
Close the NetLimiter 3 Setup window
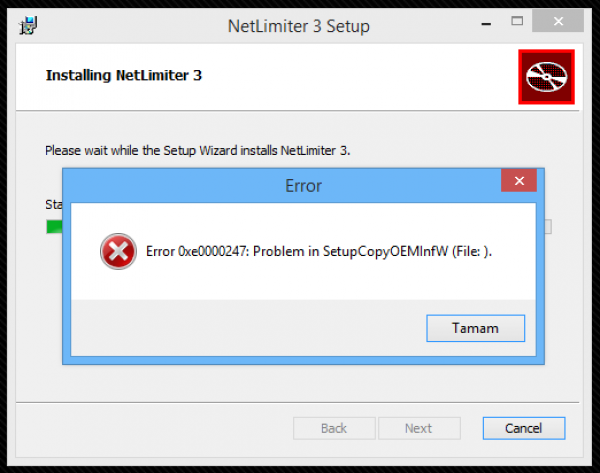558,21
